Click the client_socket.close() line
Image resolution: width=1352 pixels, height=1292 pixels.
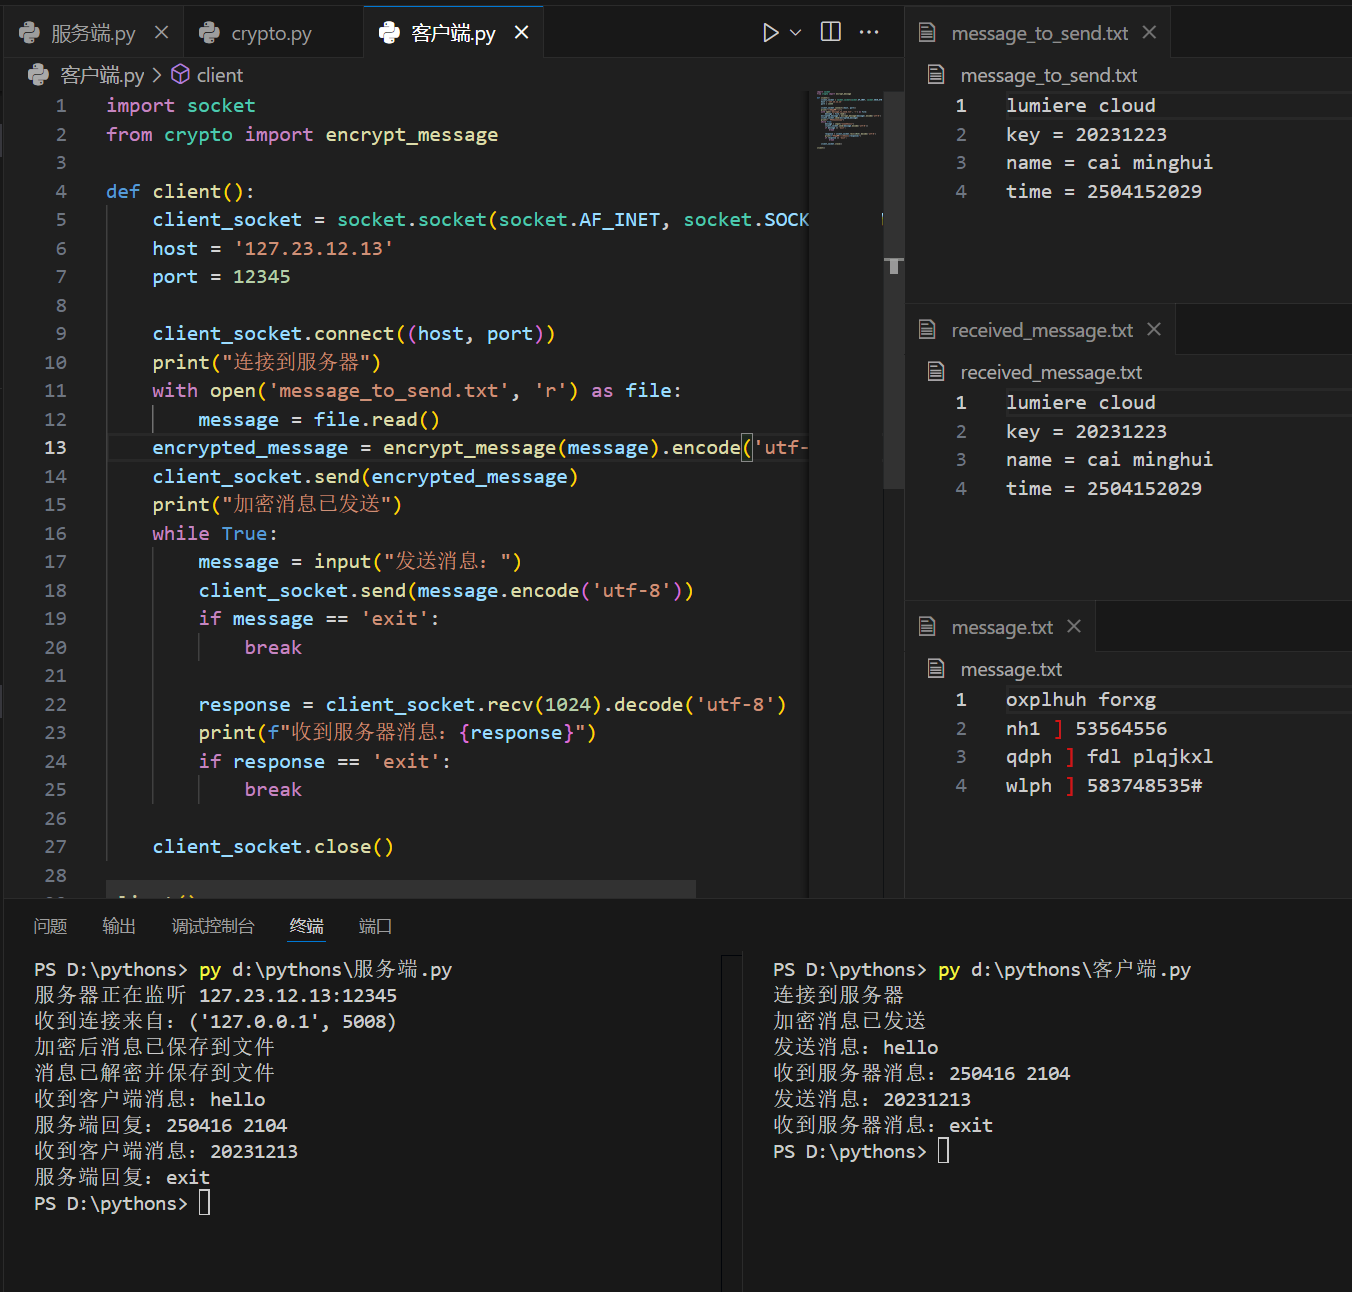[273, 847]
